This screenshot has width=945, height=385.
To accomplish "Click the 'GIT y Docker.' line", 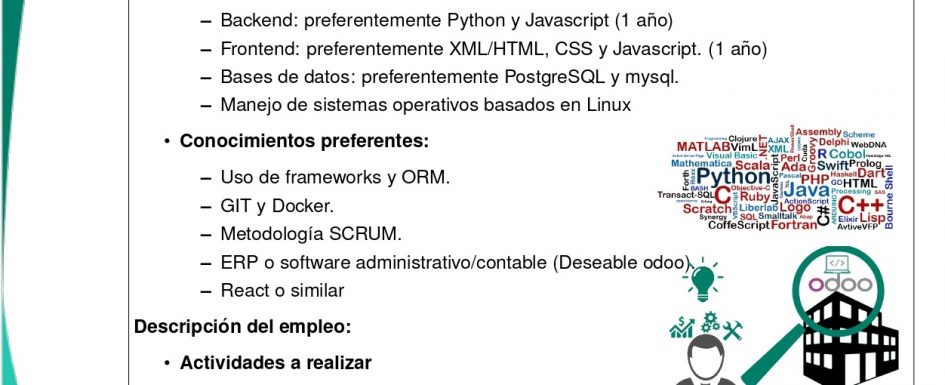I will [x=277, y=206].
